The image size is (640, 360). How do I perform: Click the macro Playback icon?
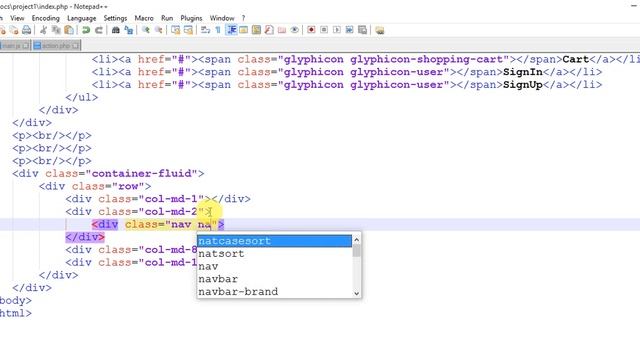(337, 30)
